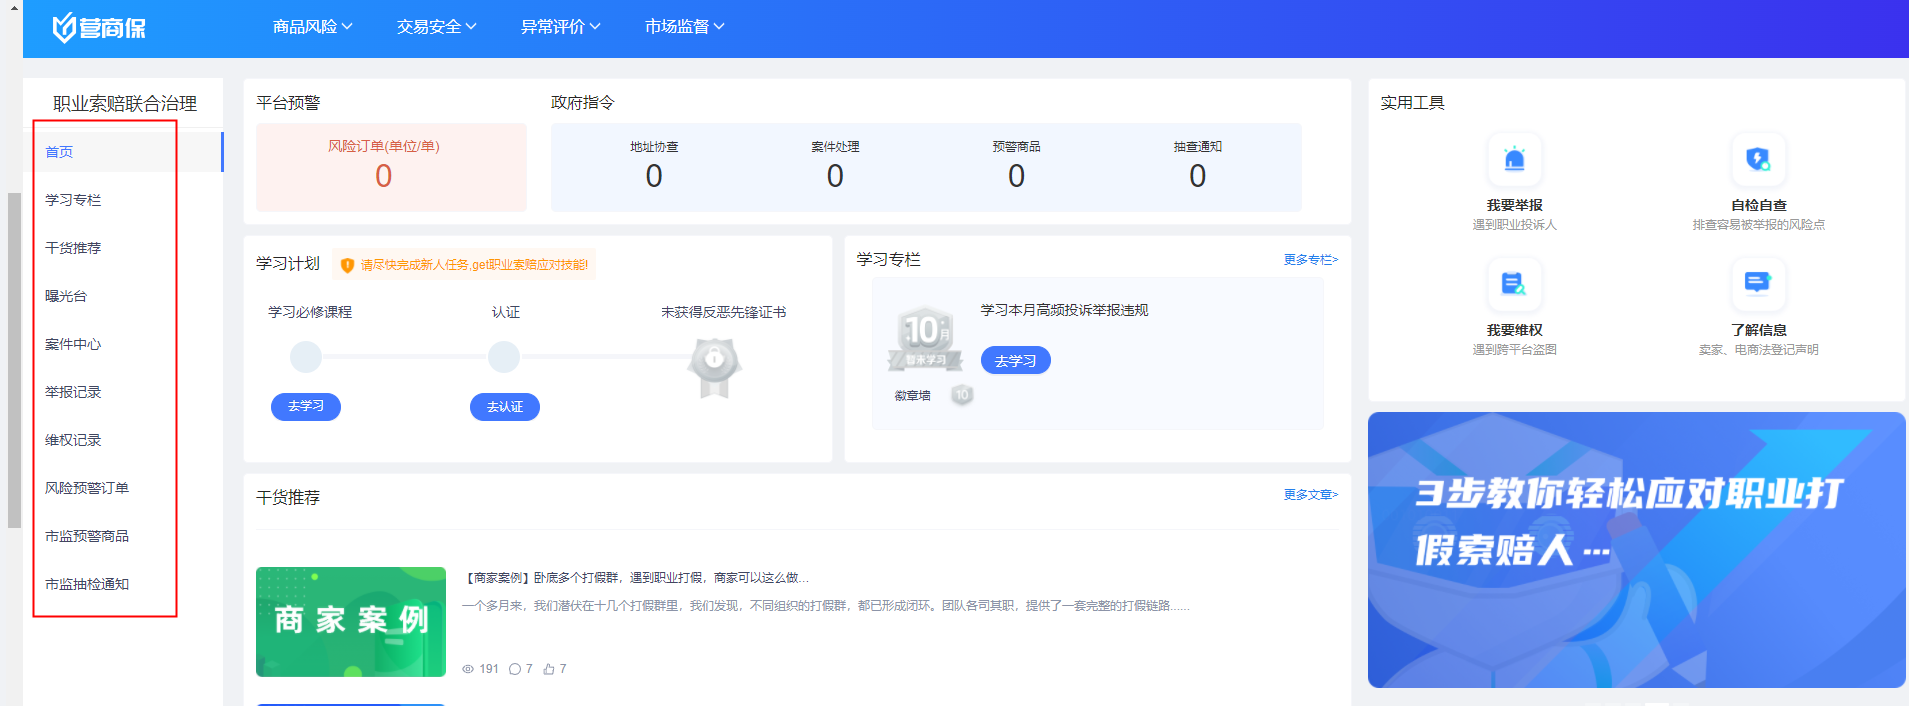Click the small badge under 徽章墙

[x=962, y=395]
